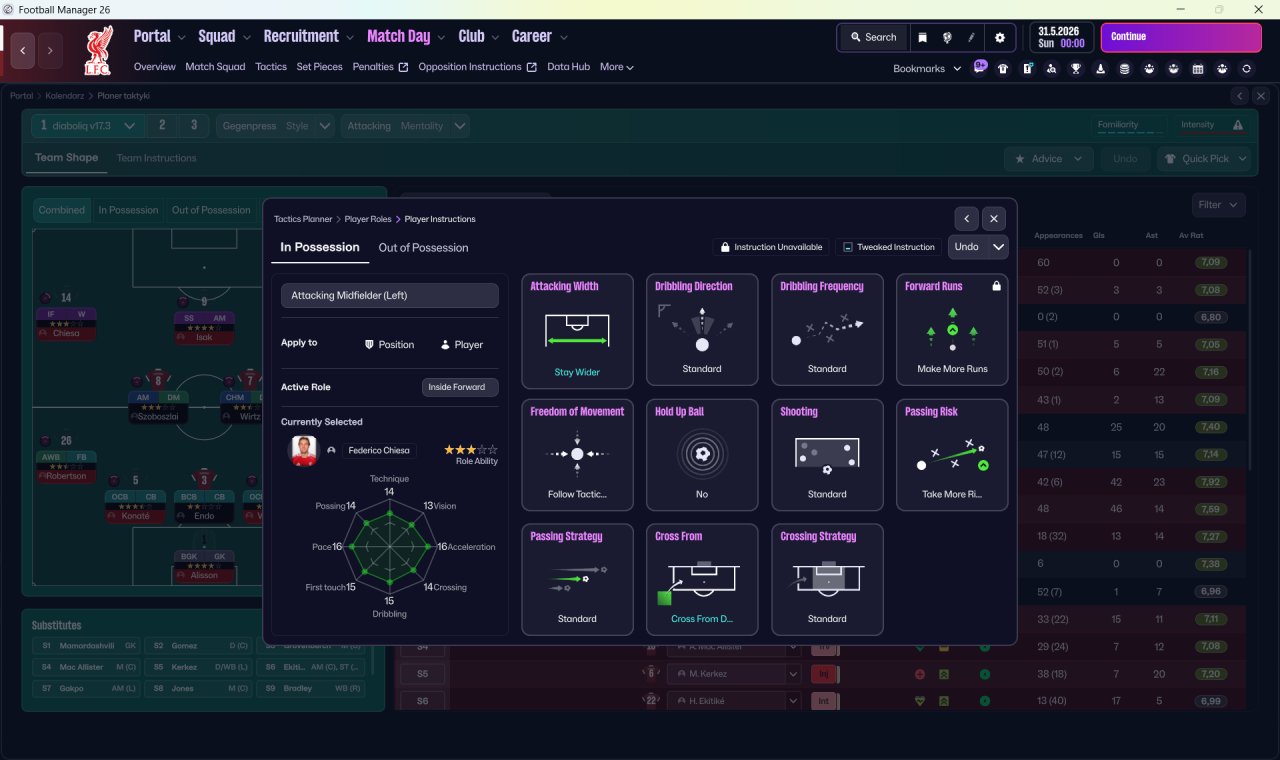
Task: Select tactic slot 3
Action: pos(194,126)
